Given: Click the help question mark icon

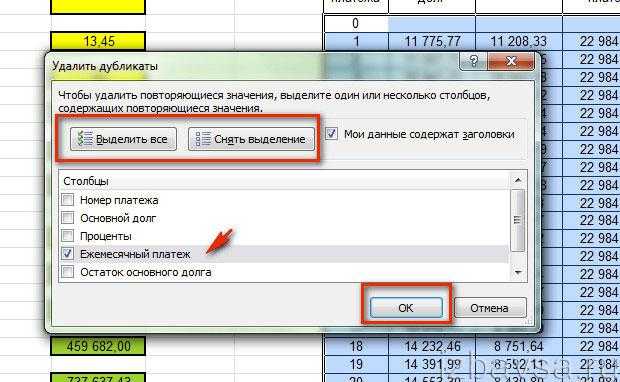Looking at the screenshot, I should [473, 61].
